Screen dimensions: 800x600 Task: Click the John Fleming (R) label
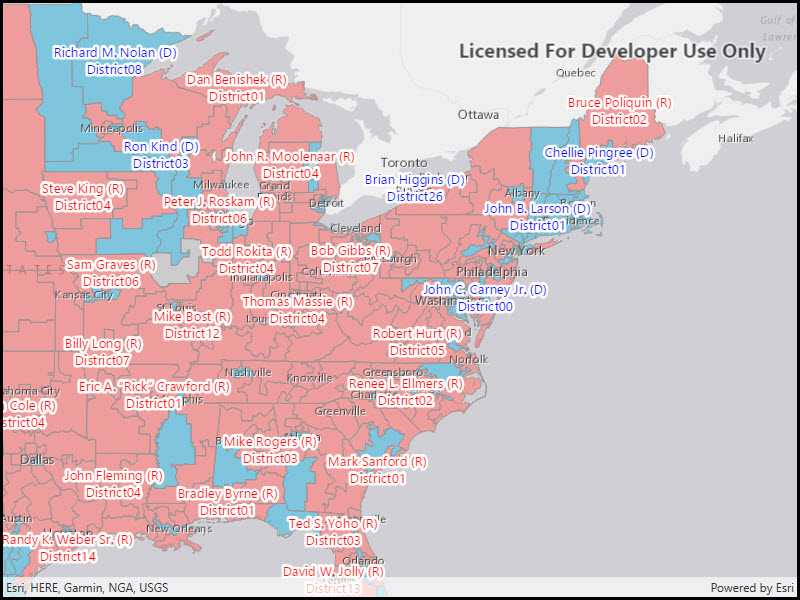pos(113,476)
